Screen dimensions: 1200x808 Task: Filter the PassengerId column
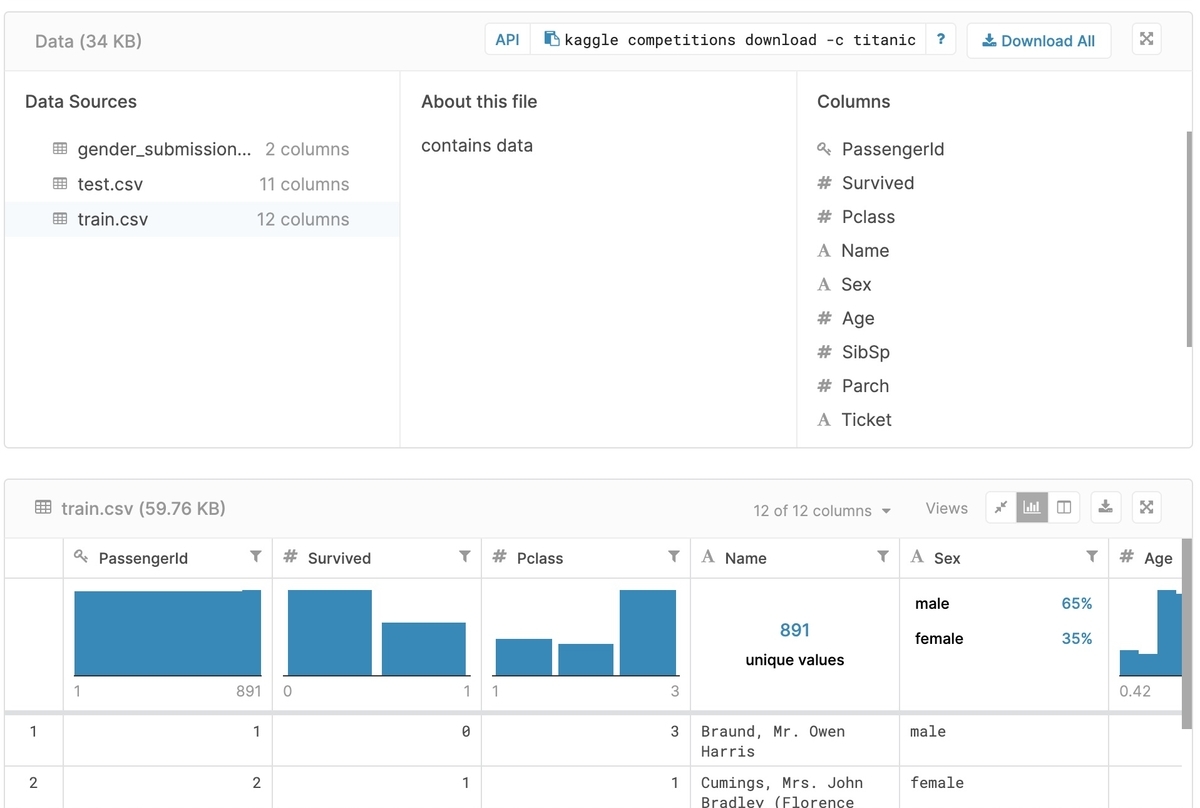tap(256, 556)
